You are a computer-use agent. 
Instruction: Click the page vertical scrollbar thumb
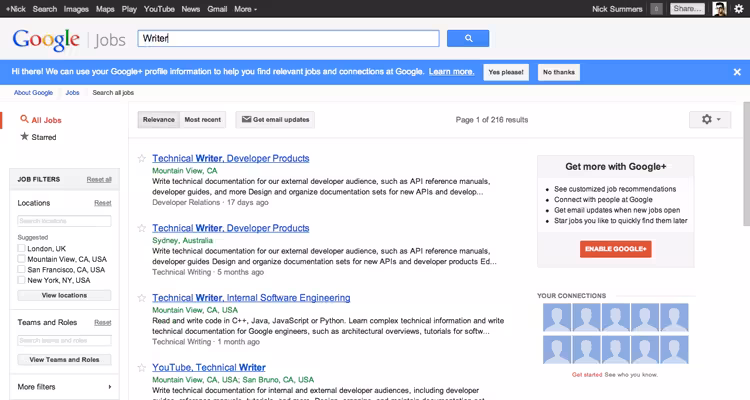746,164
